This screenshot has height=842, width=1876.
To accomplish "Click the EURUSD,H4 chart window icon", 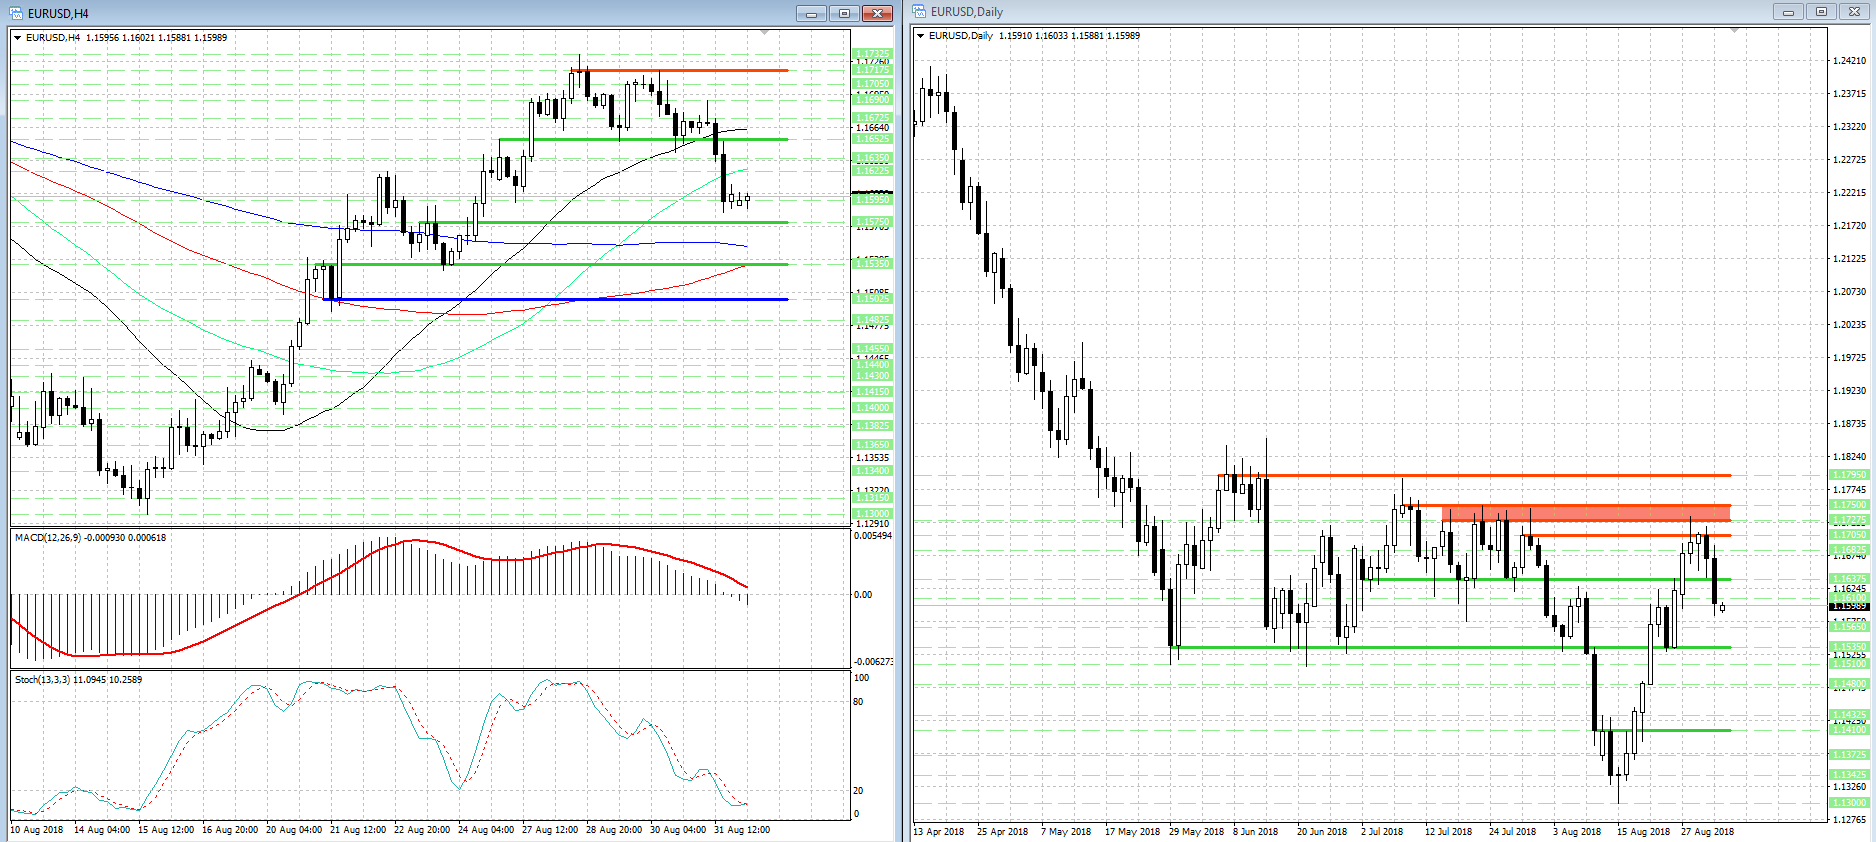I will pos(16,13).
